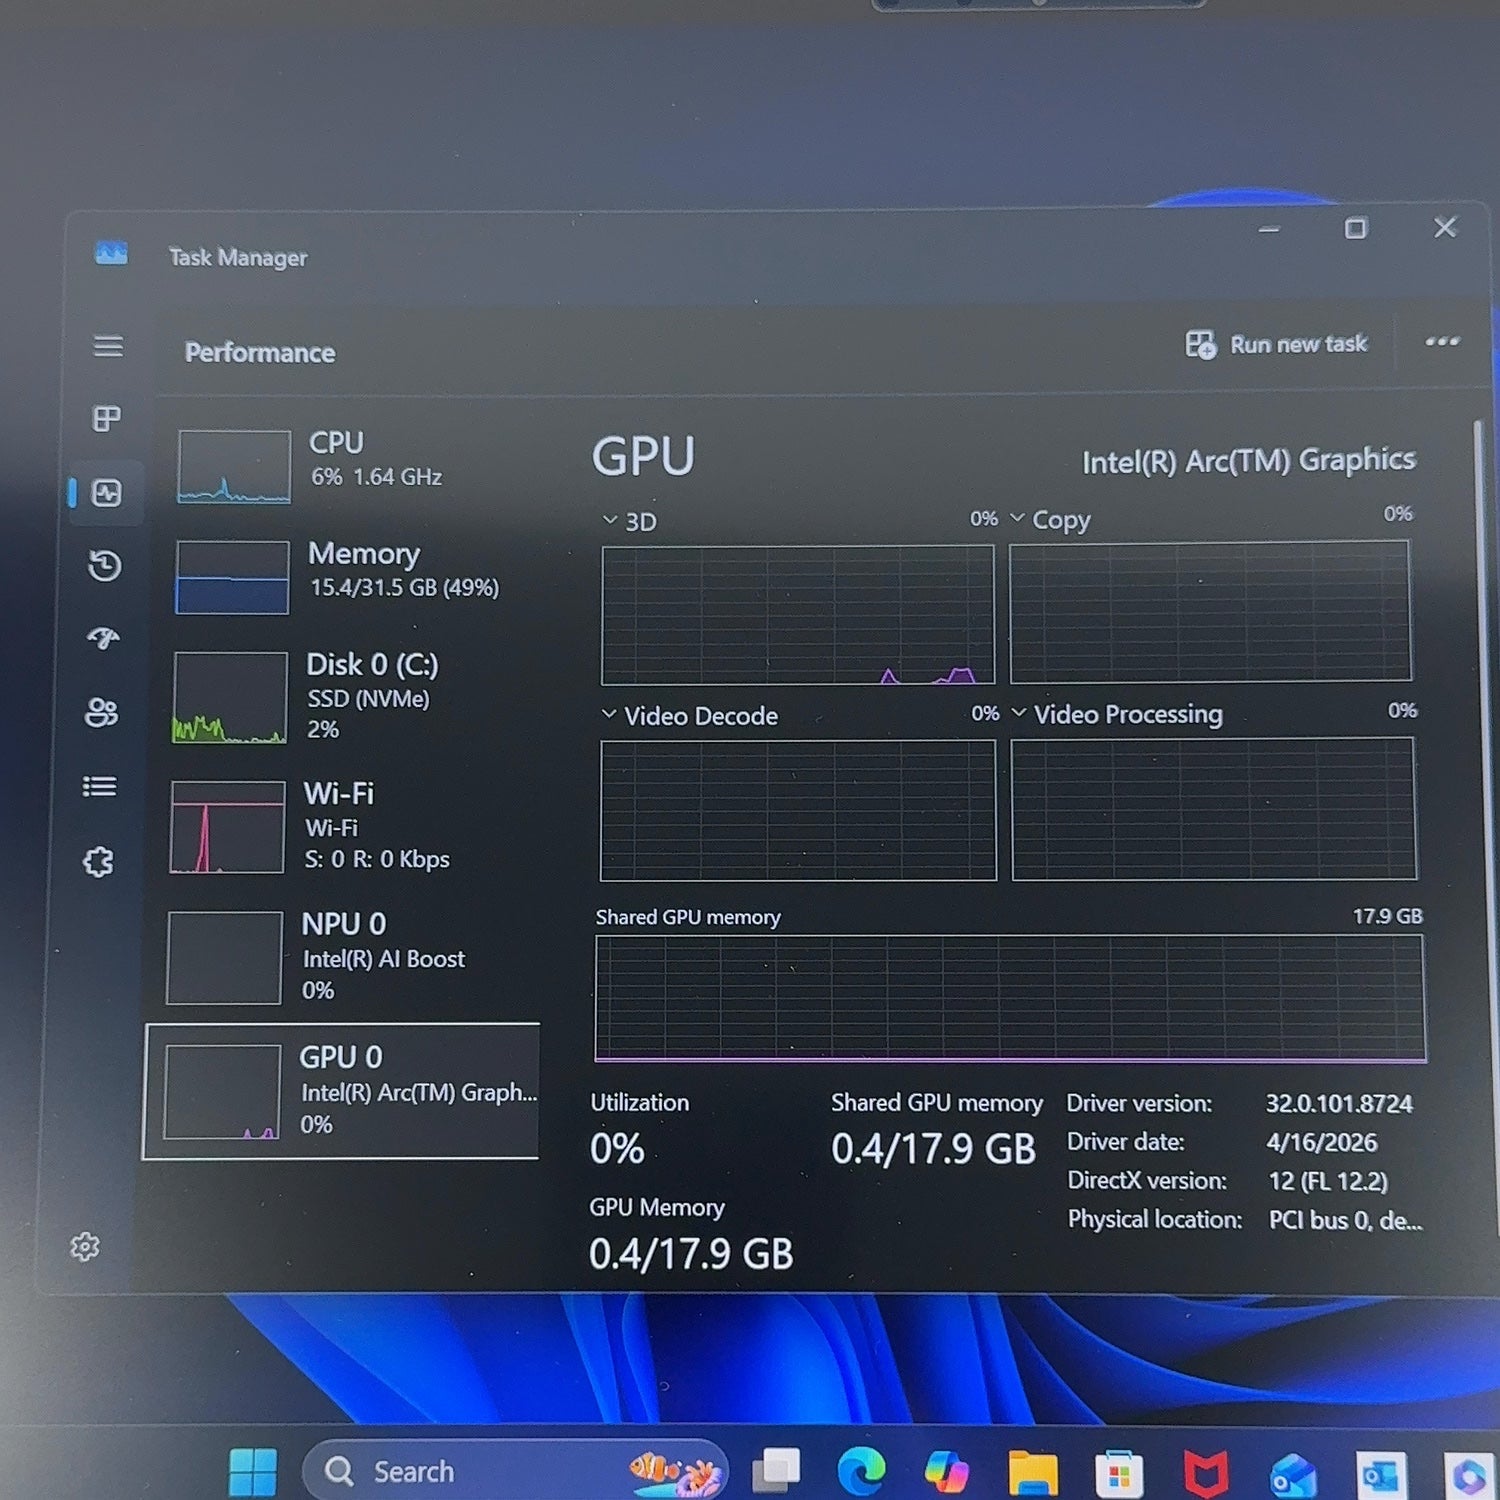Screen dimensions: 1500x1500
Task: Click the Utilization 0% value
Action: coord(617,1149)
